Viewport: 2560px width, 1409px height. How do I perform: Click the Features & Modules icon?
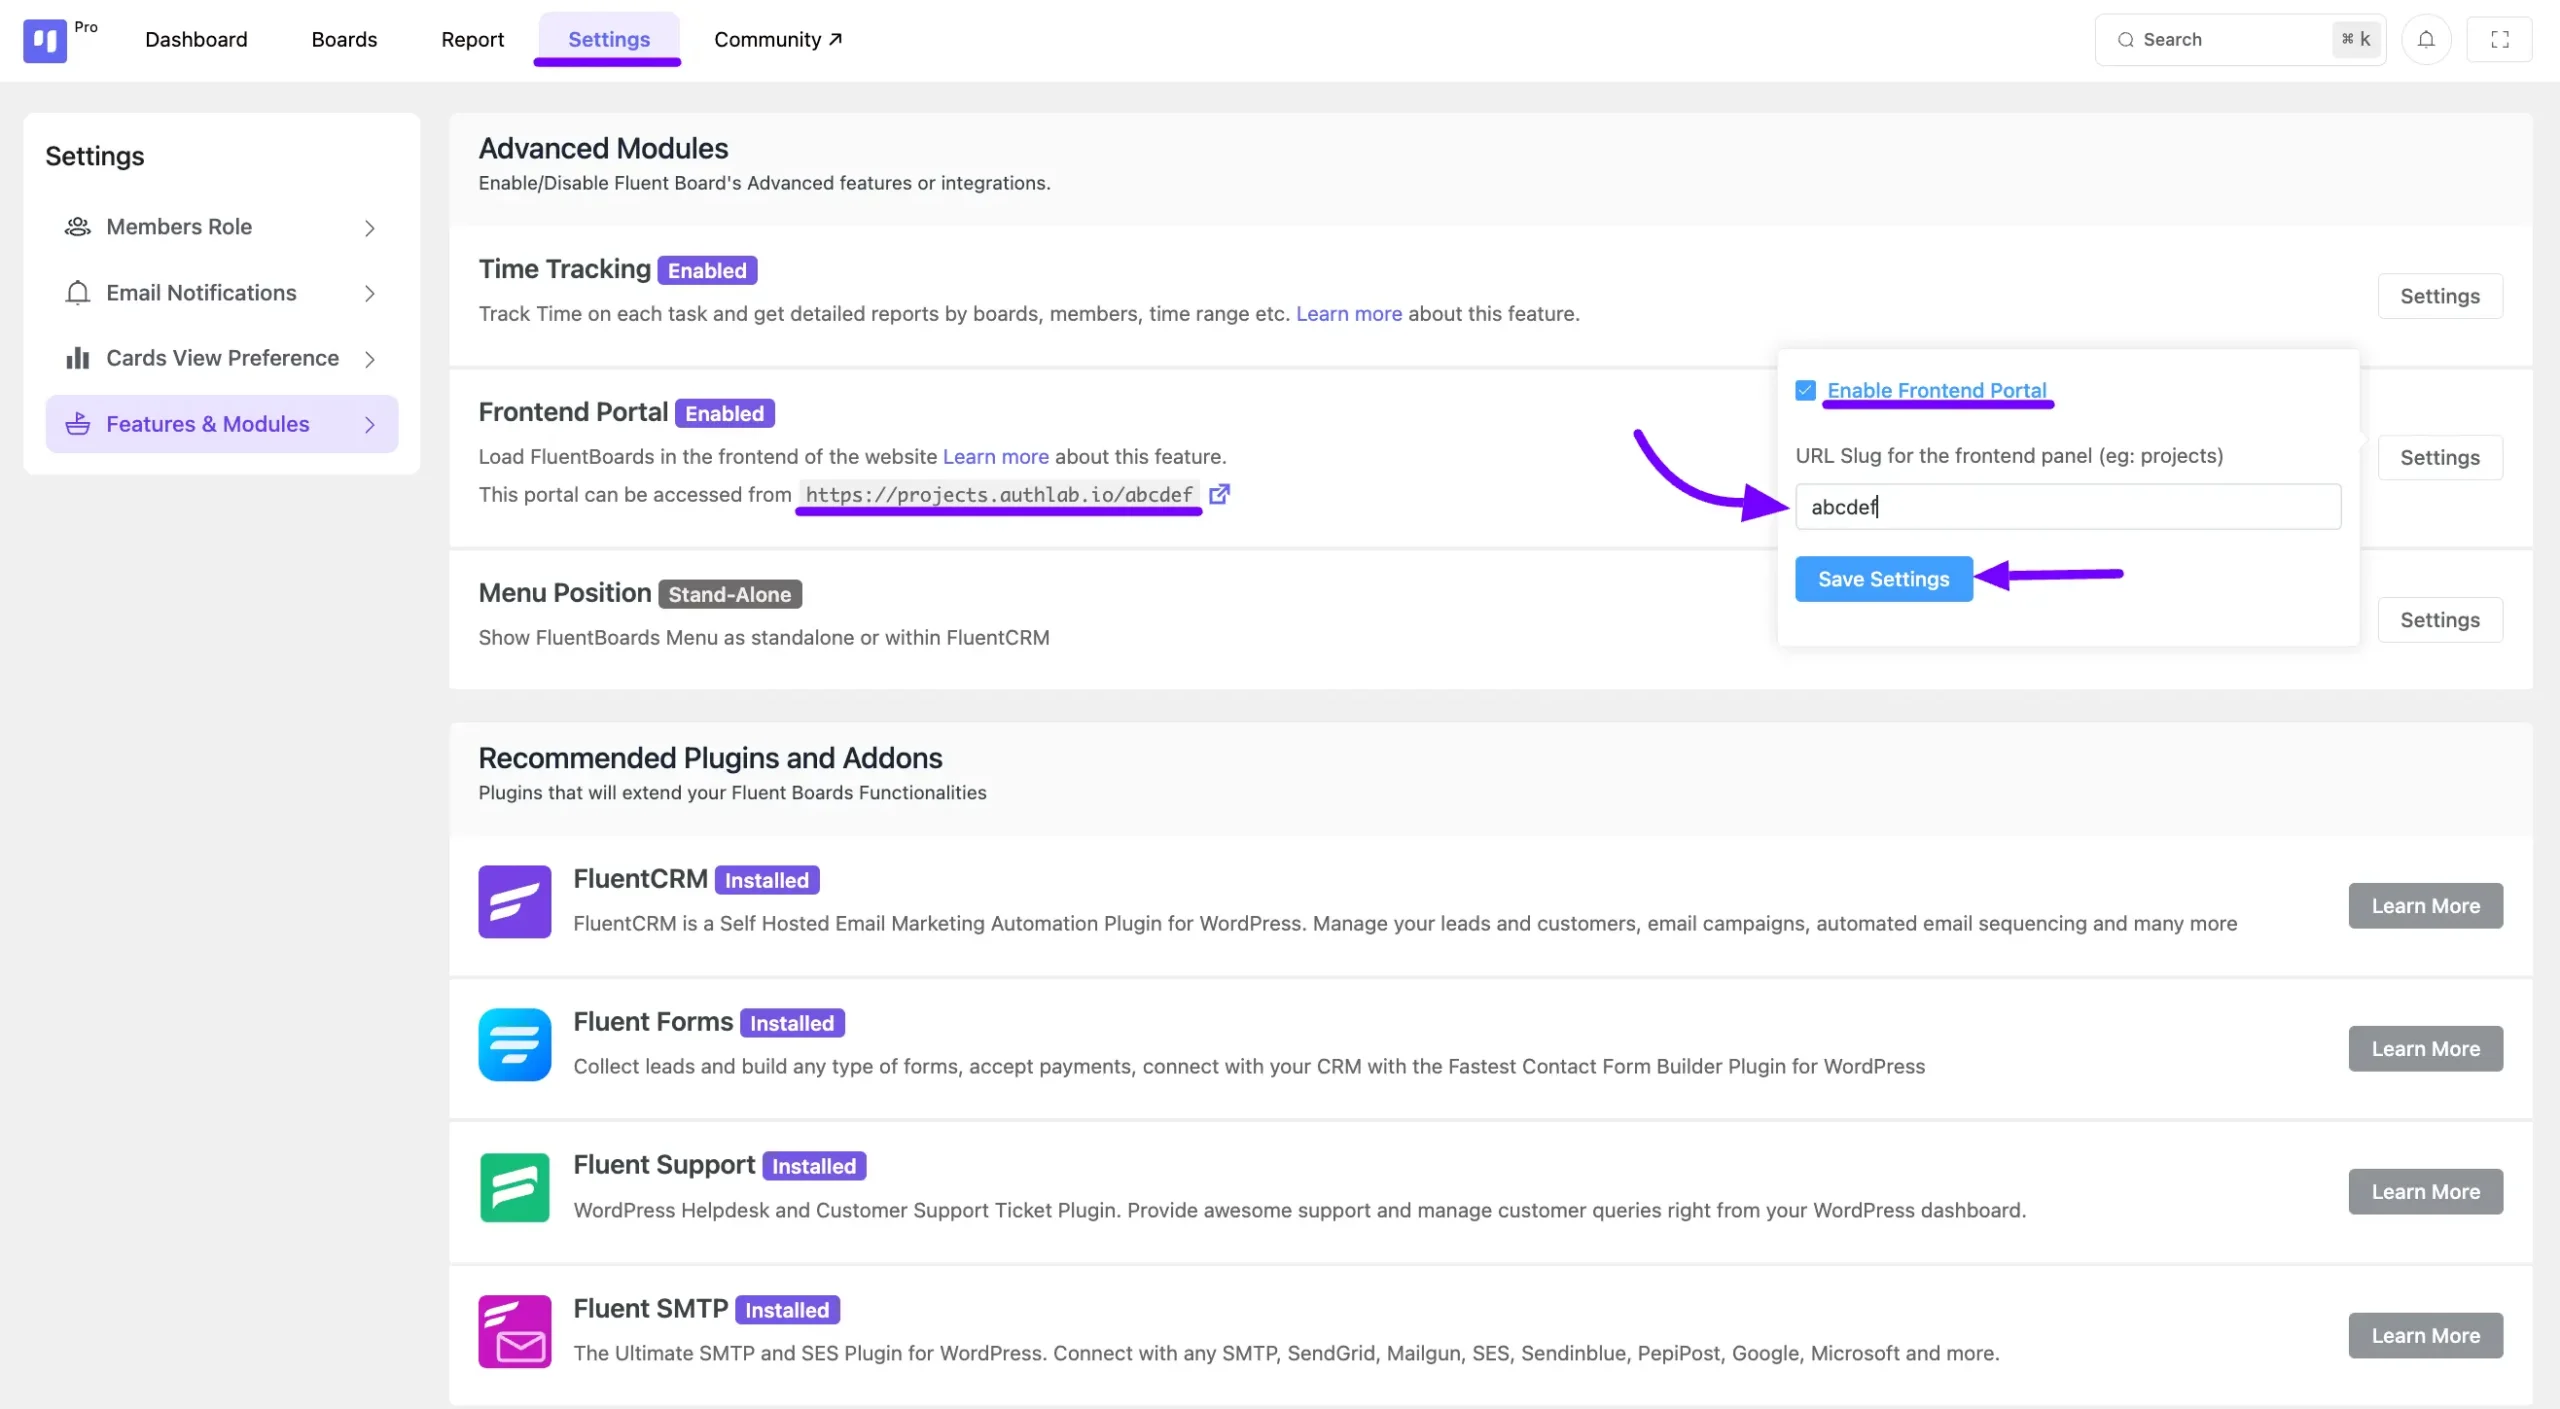pyautogui.click(x=77, y=424)
